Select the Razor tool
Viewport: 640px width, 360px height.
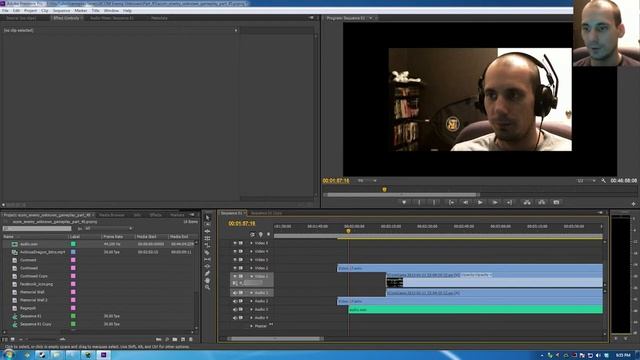click(x=207, y=252)
